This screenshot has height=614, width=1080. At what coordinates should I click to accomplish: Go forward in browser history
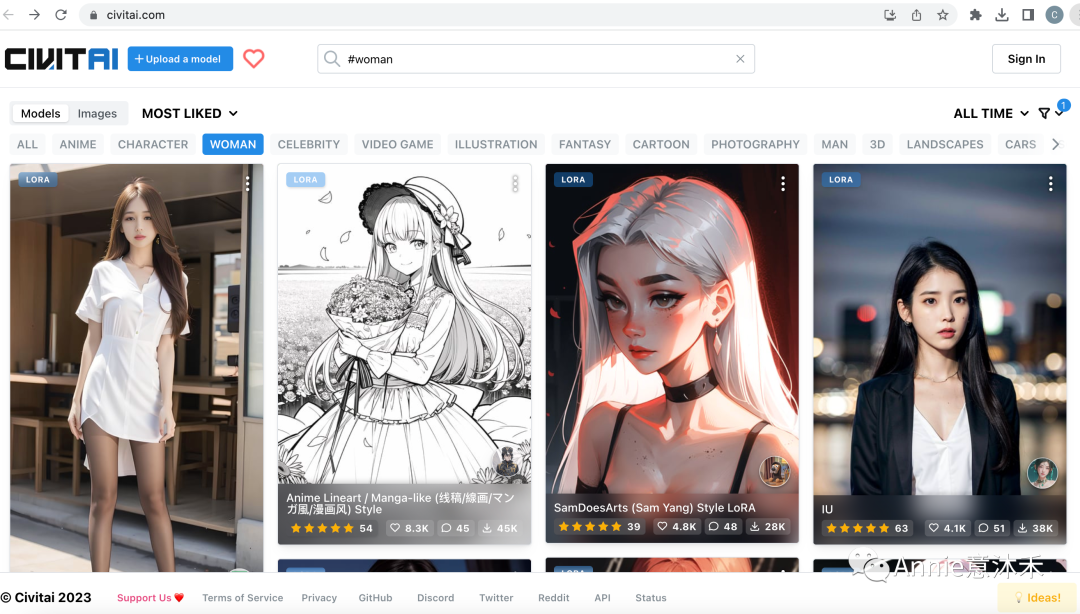click(34, 14)
